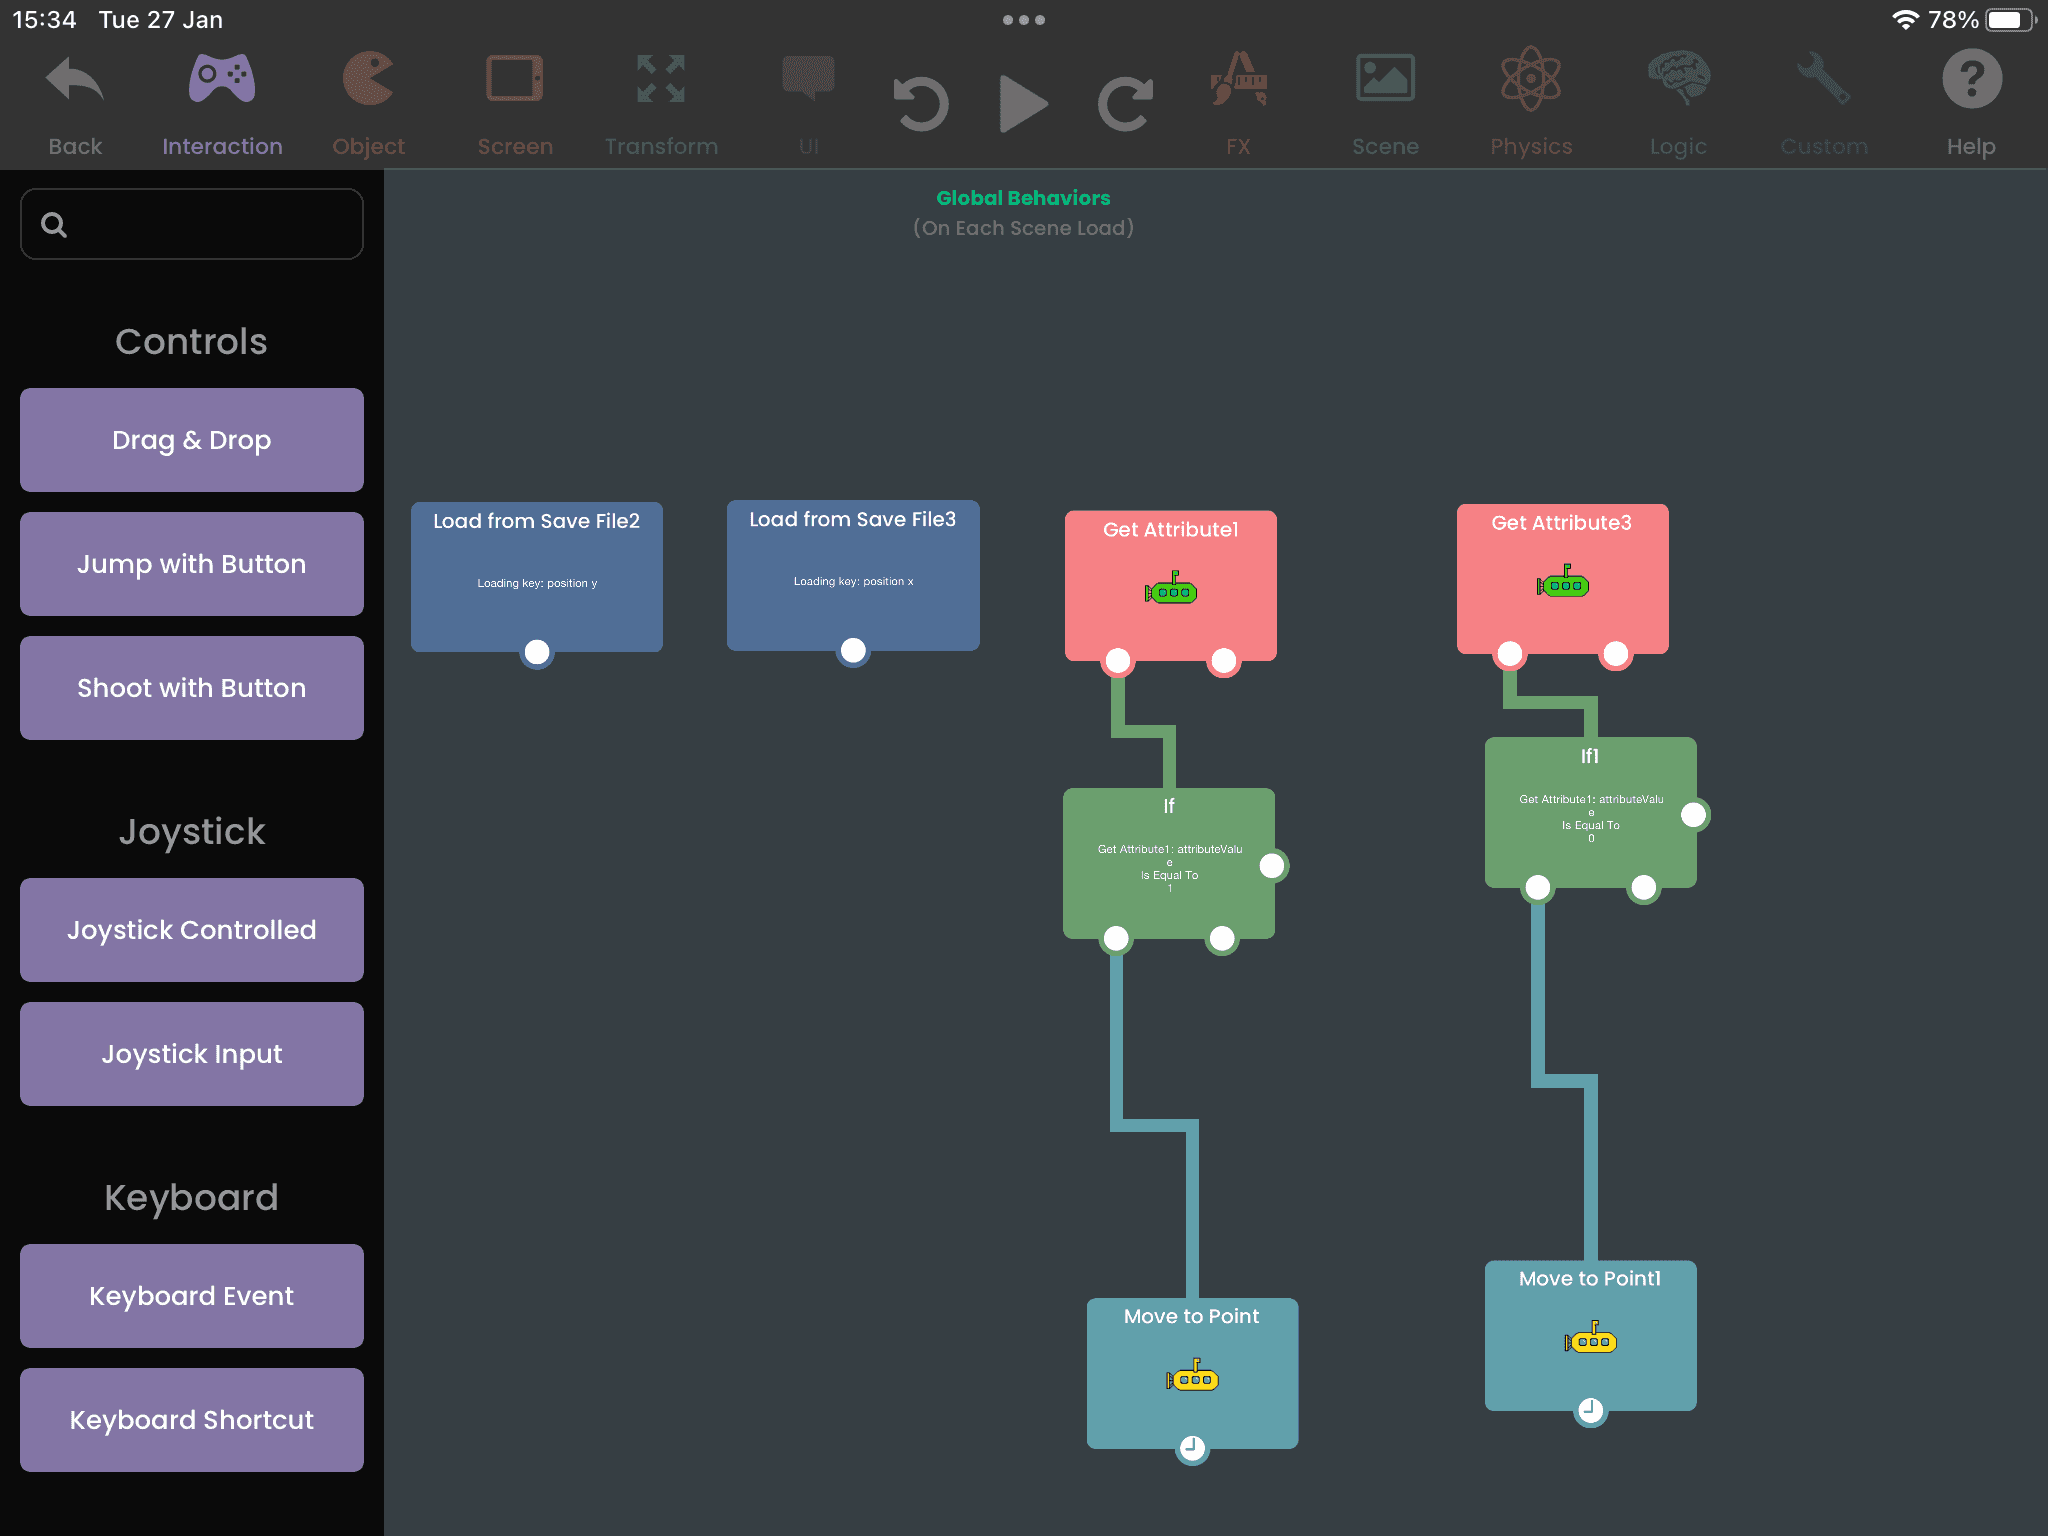The width and height of the screenshot is (2048, 1536).
Task: Click the Help question mark icon
Action: coord(1971,102)
